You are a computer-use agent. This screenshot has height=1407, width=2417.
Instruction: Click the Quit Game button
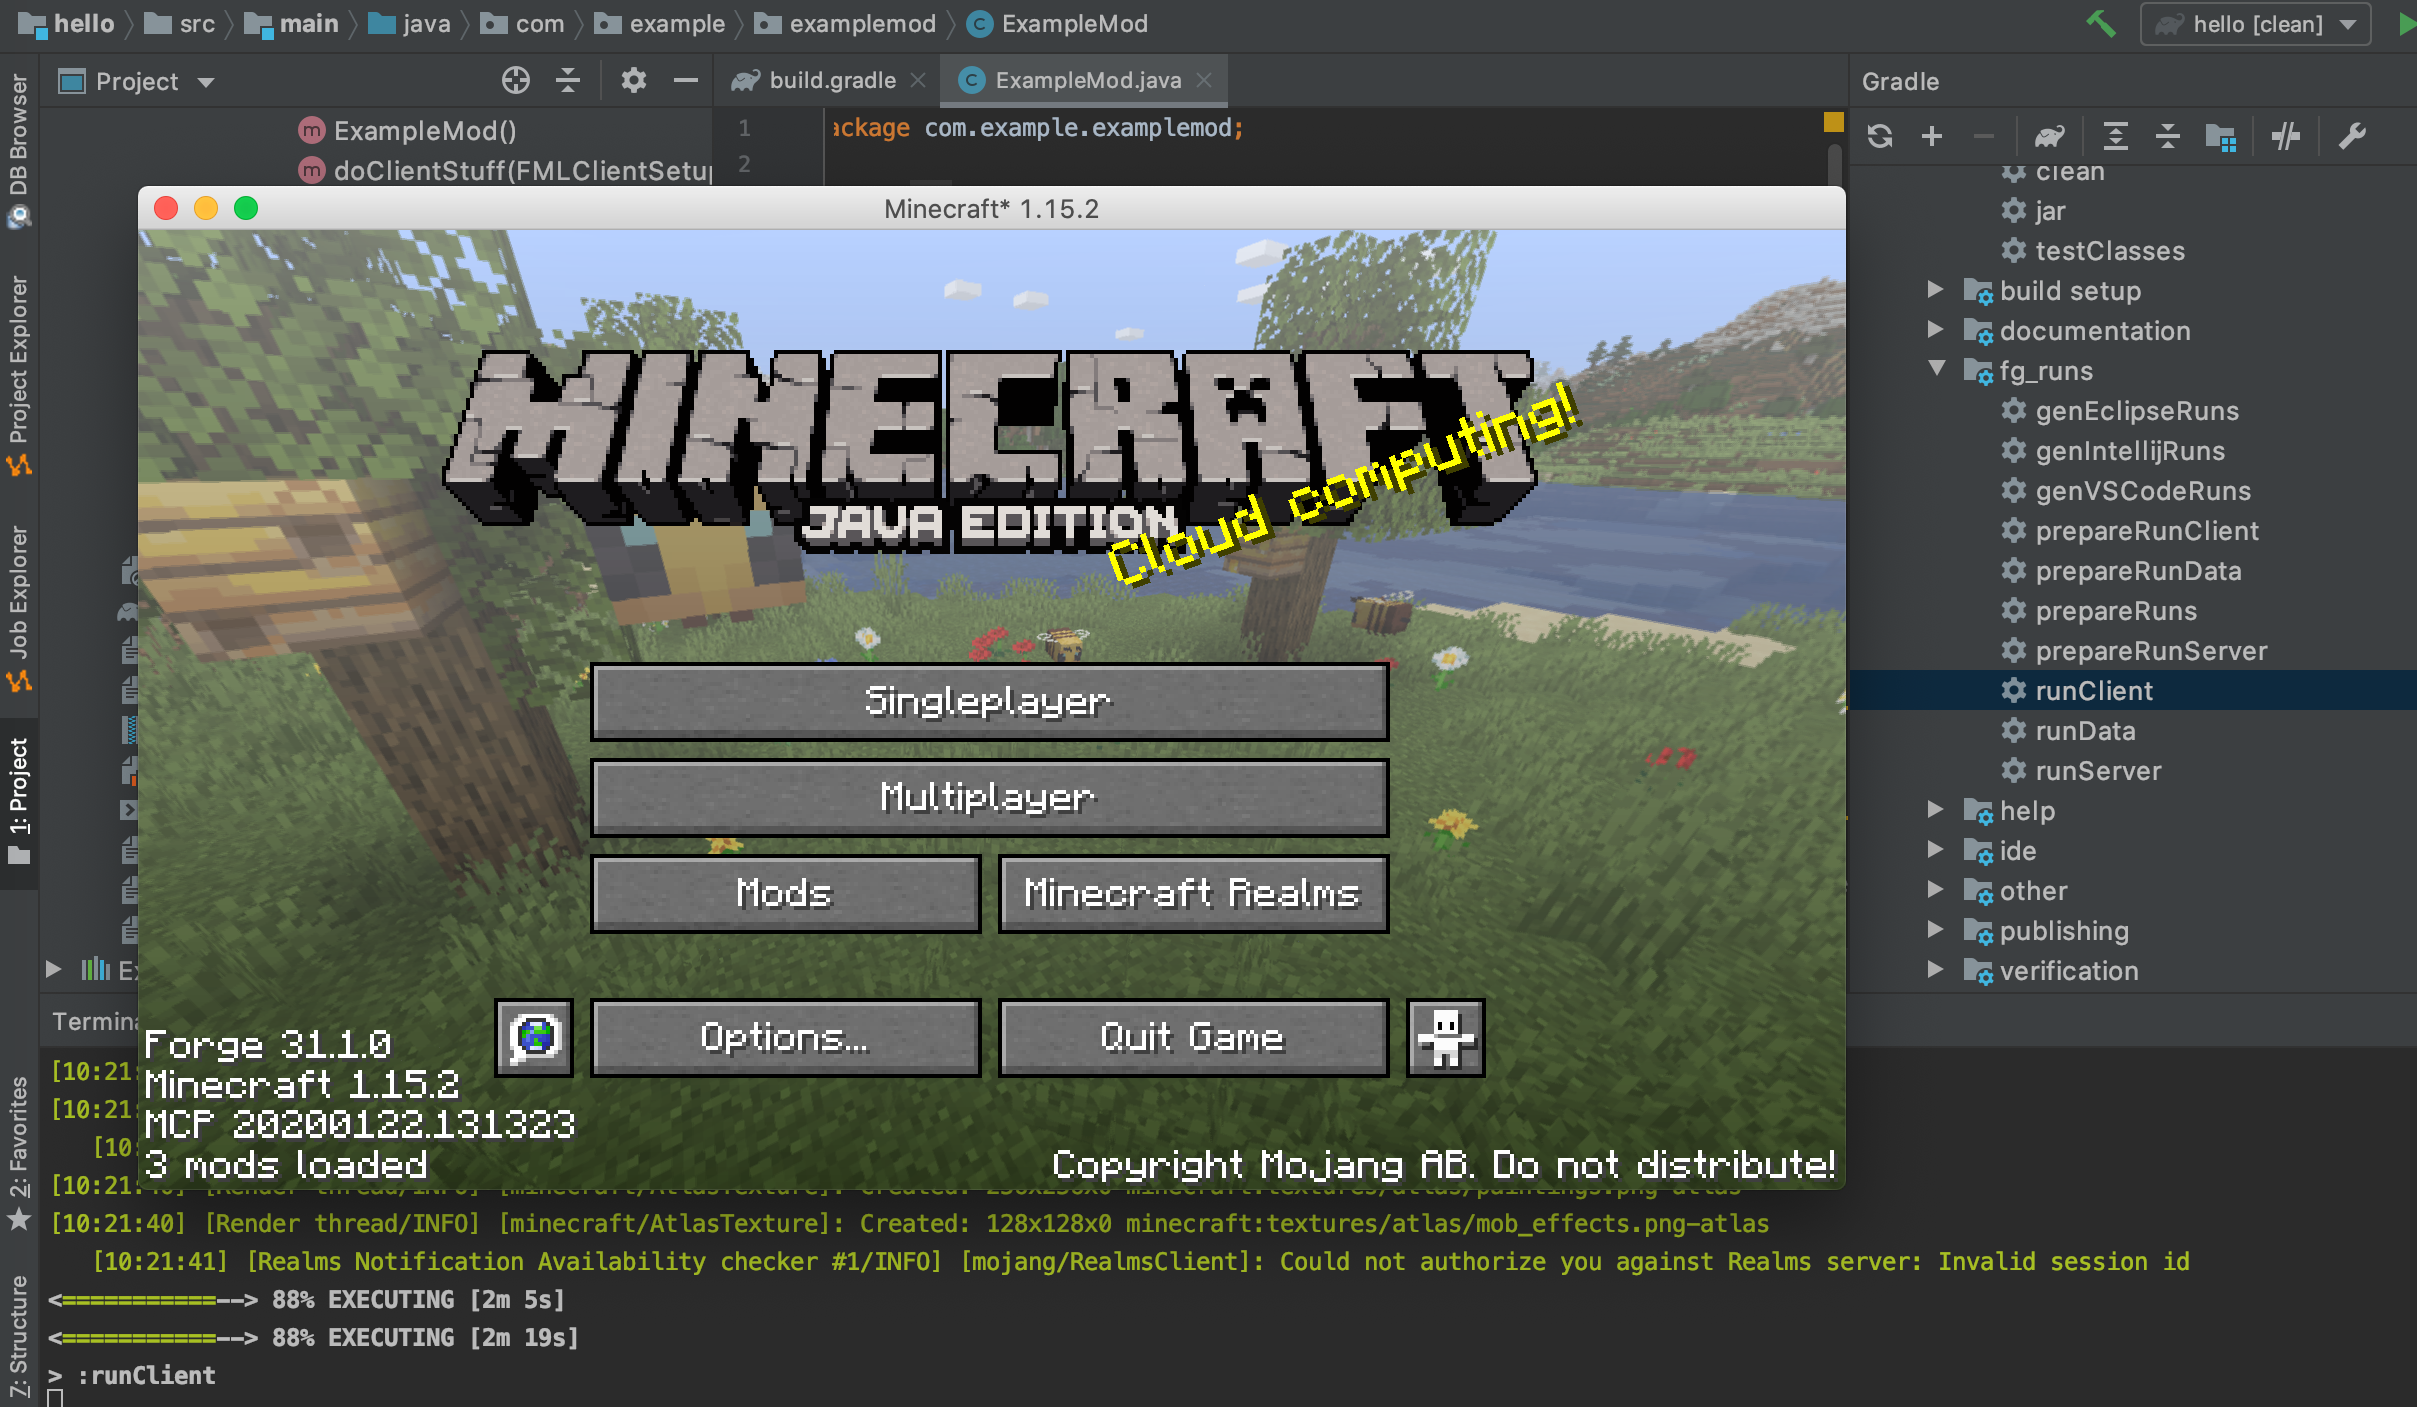point(1193,1037)
